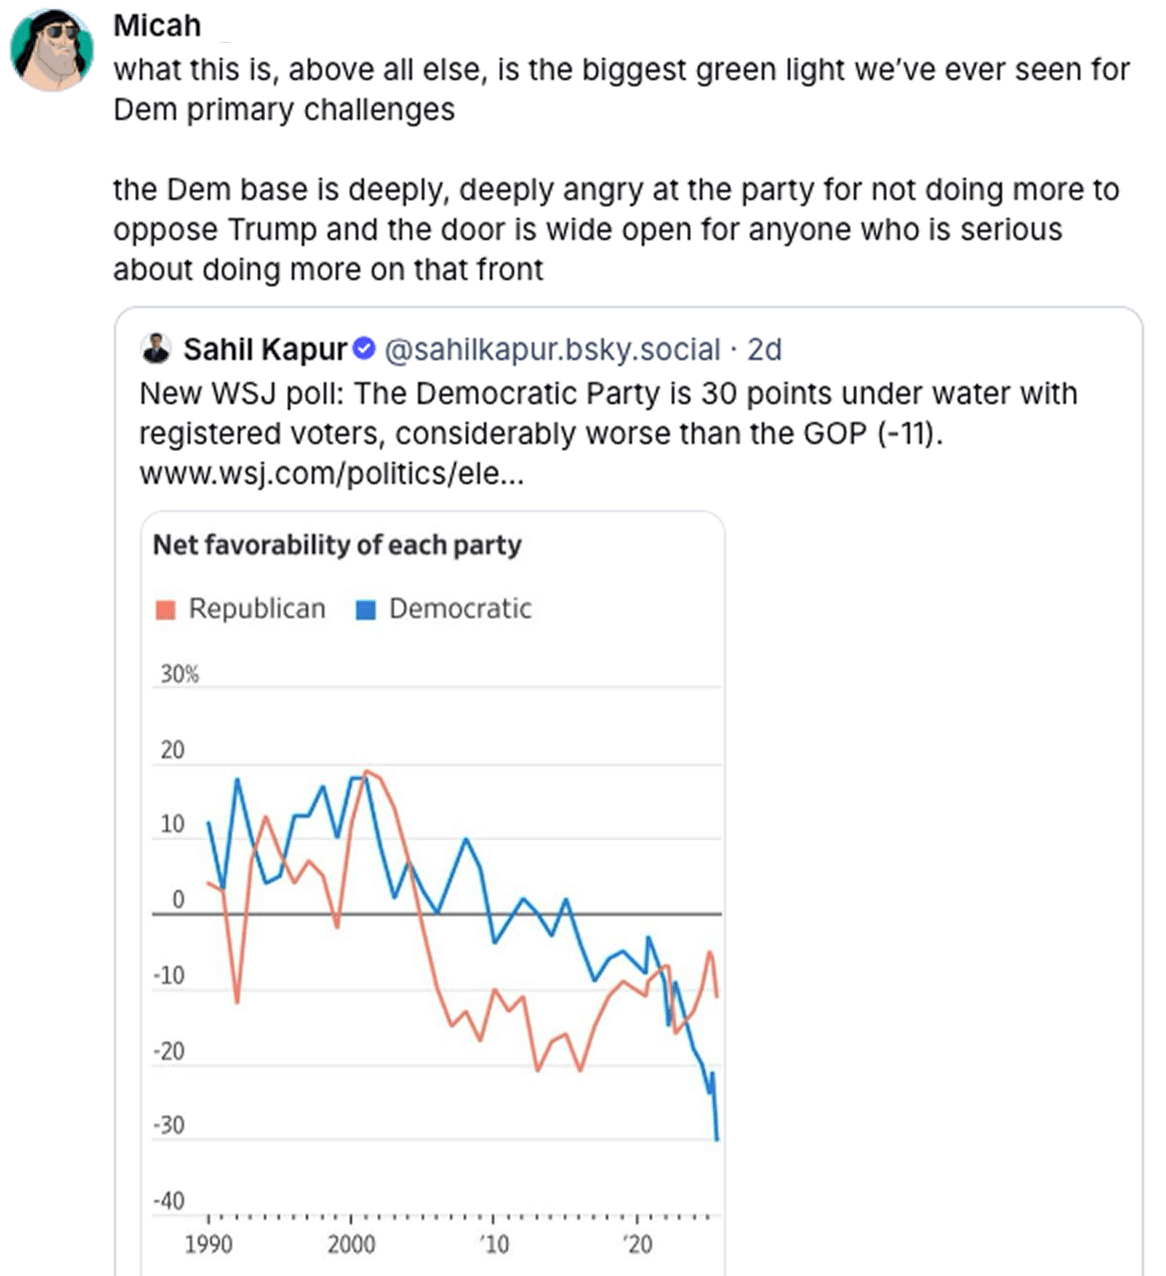The width and height of the screenshot is (1166, 1276).
Task: Click the blue verified badge
Action: point(365,349)
